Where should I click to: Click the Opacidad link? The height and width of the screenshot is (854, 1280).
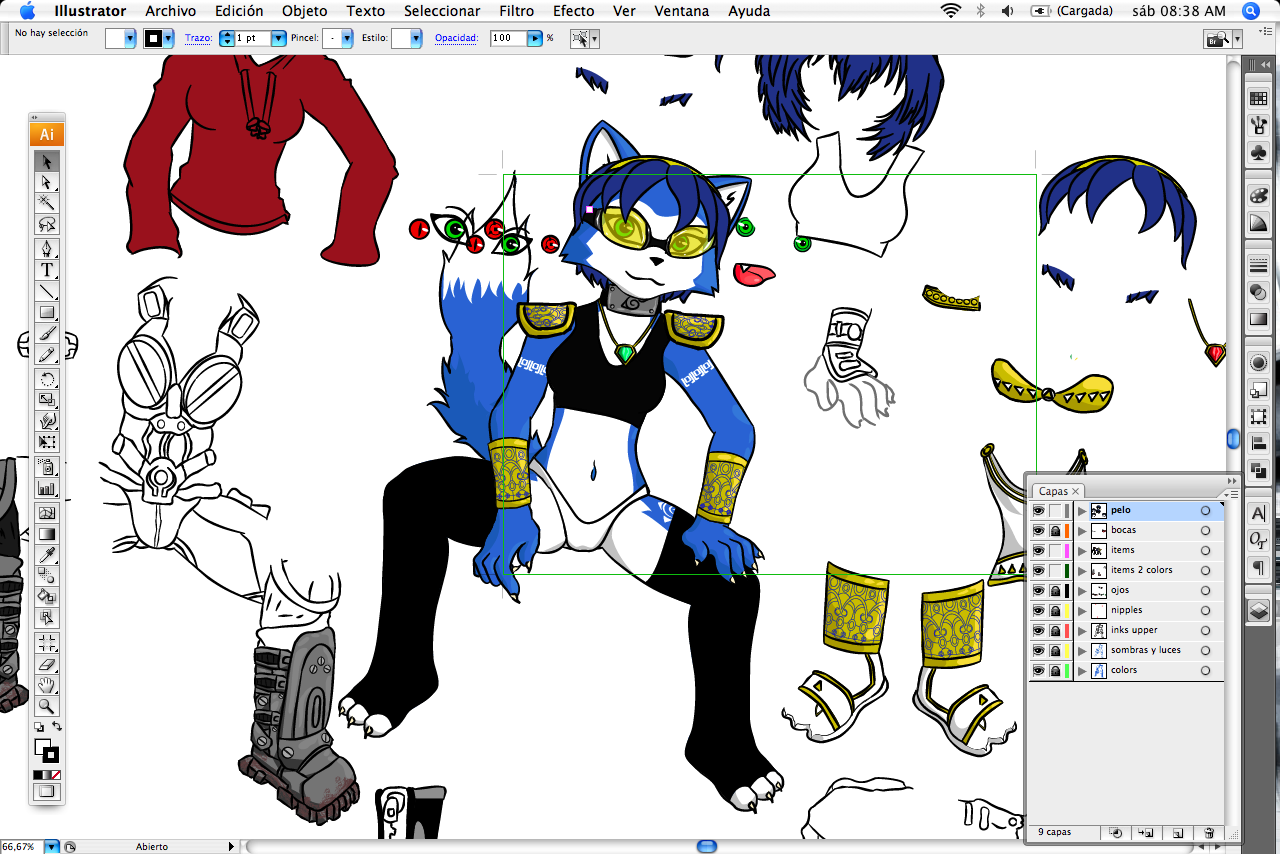tap(456, 38)
